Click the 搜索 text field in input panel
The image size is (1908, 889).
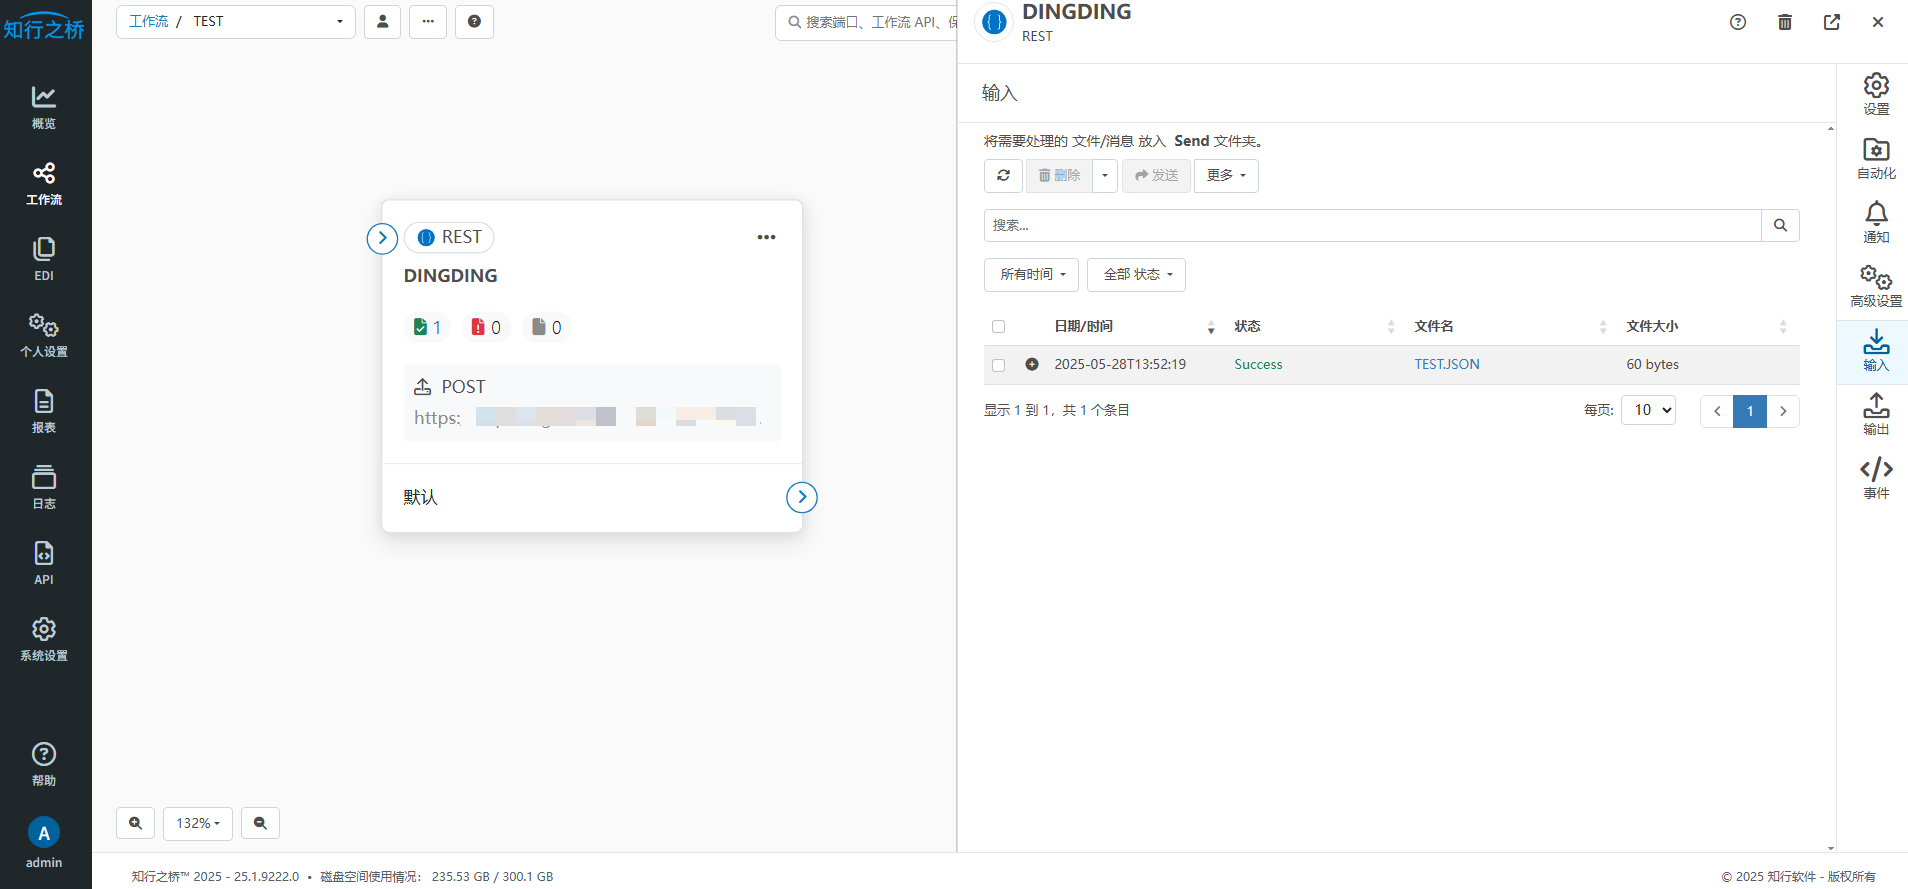point(1372,226)
